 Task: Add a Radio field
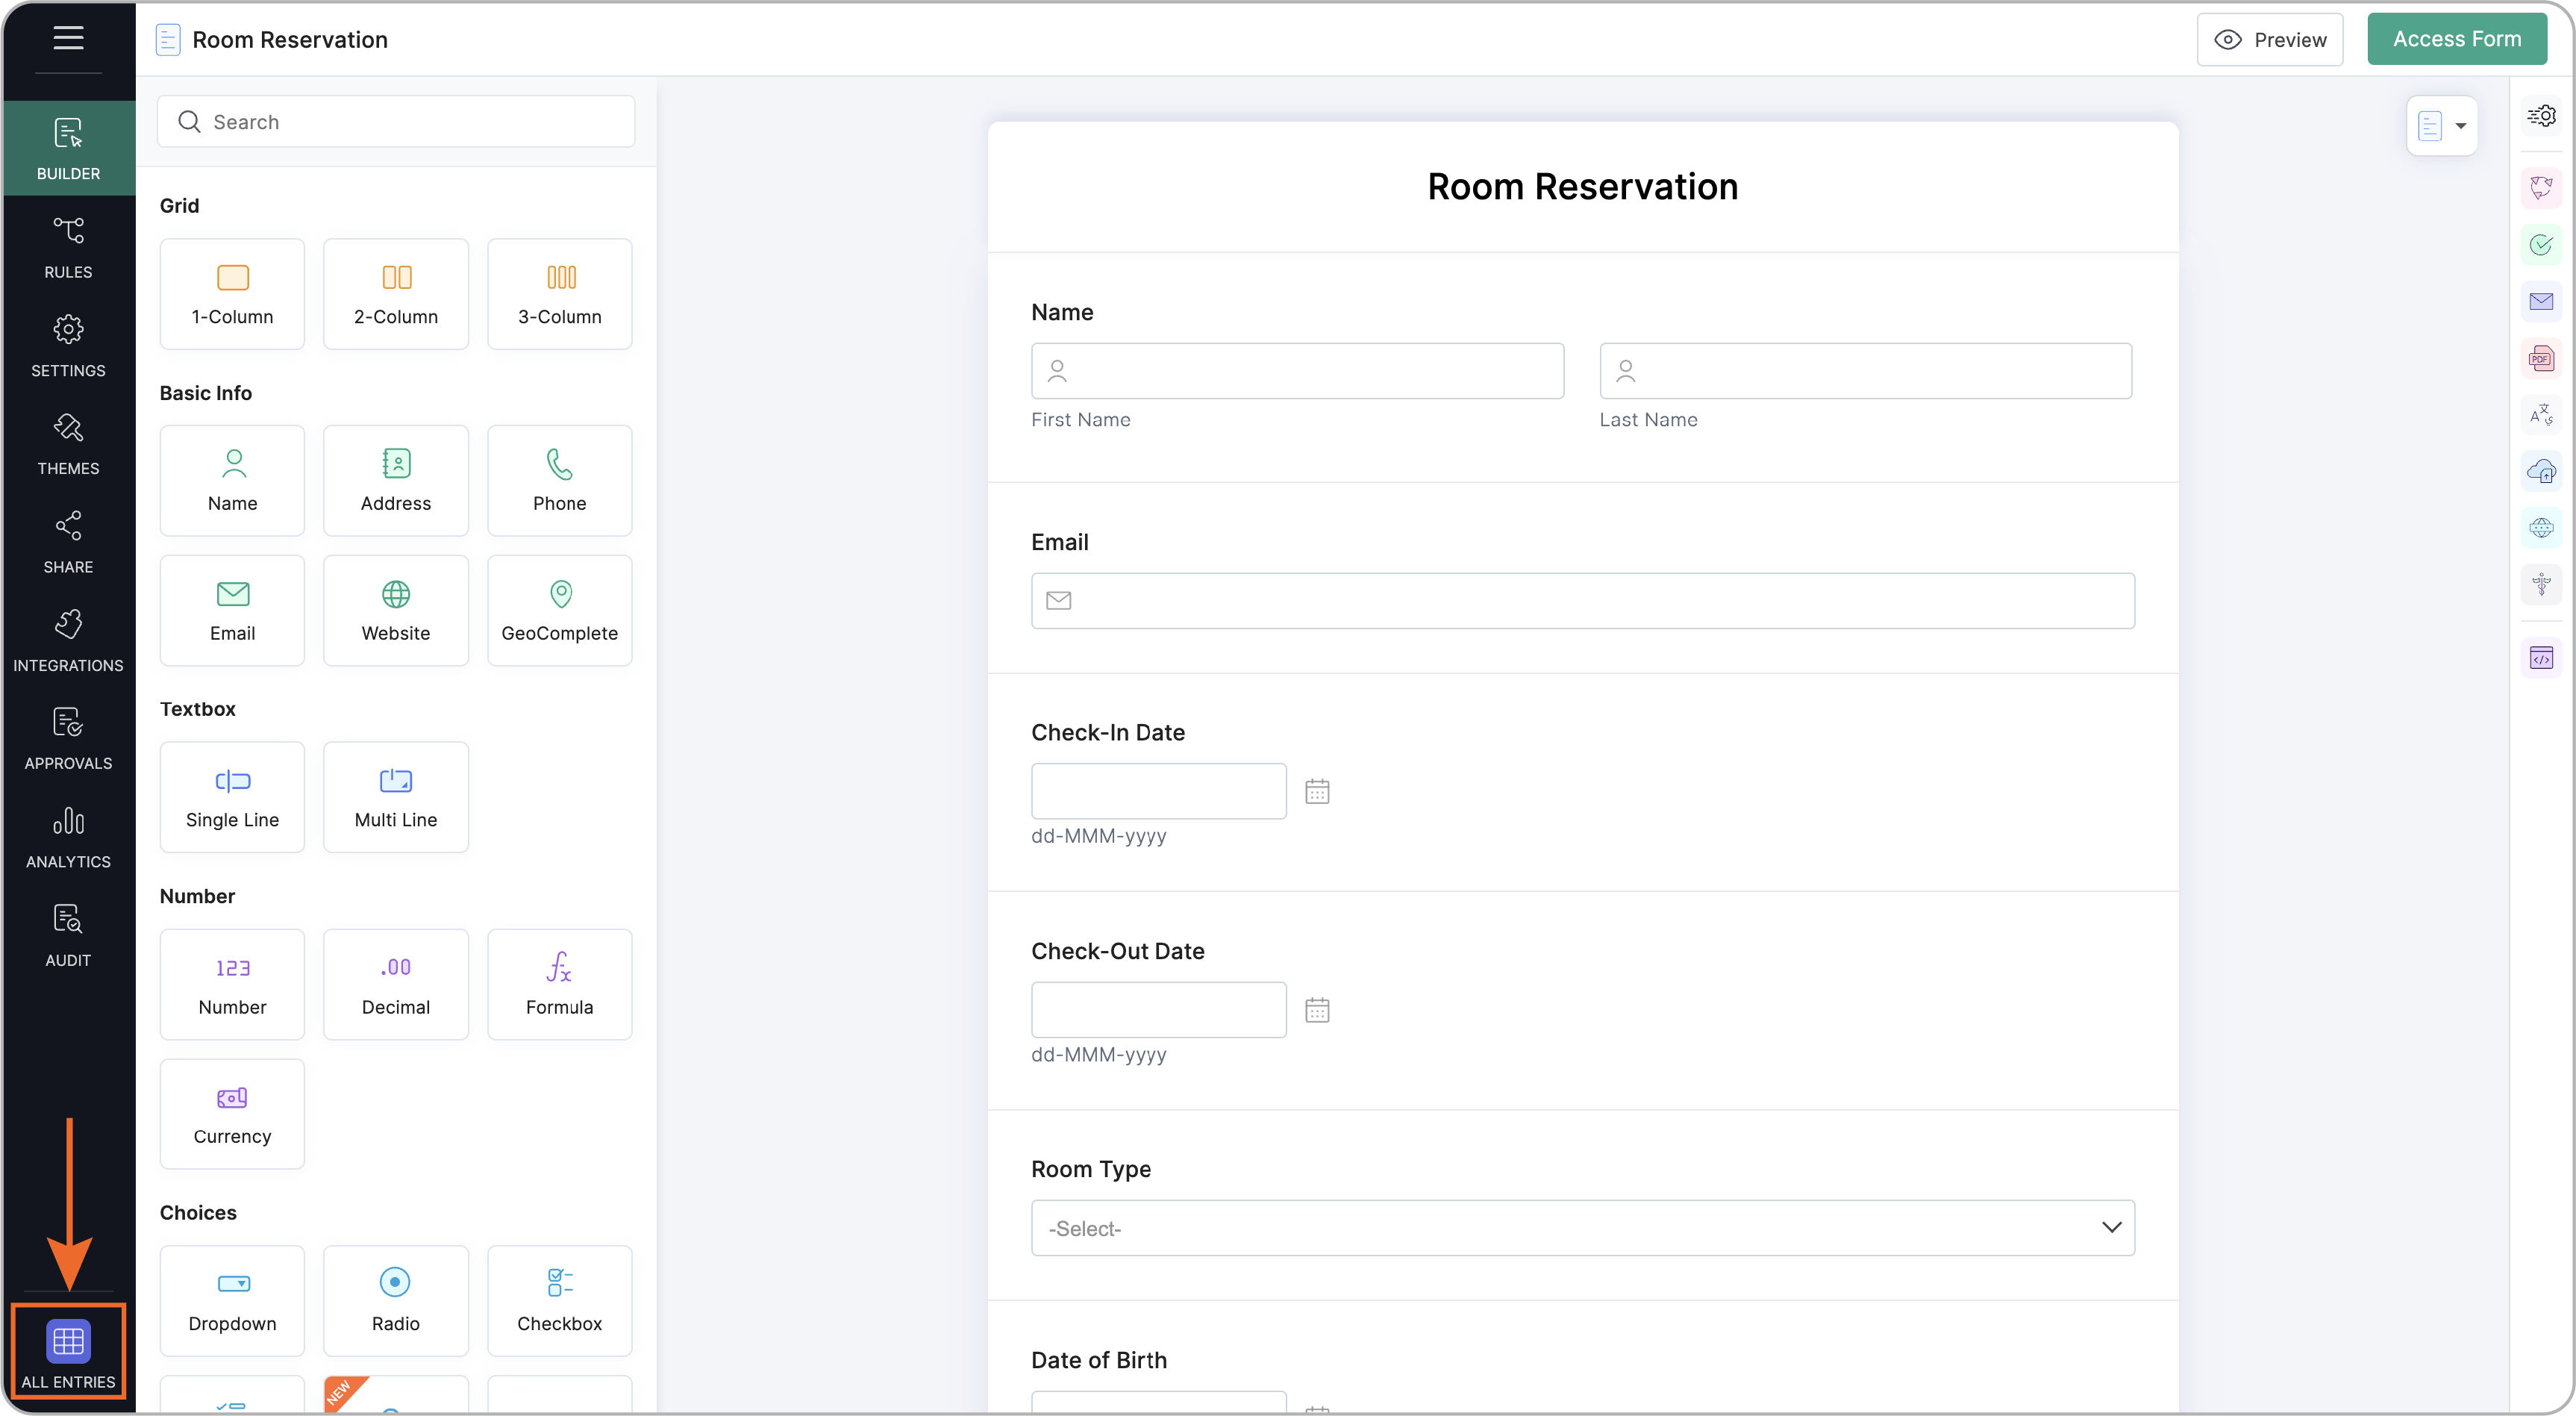[x=396, y=1301]
